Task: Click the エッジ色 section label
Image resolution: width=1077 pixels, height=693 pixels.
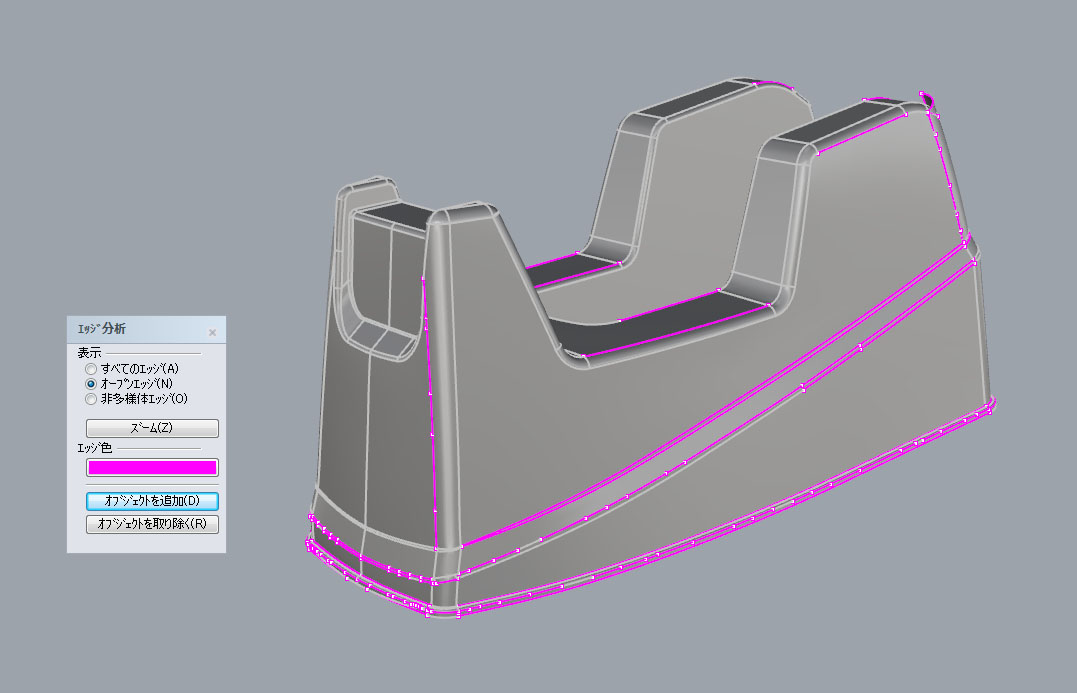Action: click(94, 448)
